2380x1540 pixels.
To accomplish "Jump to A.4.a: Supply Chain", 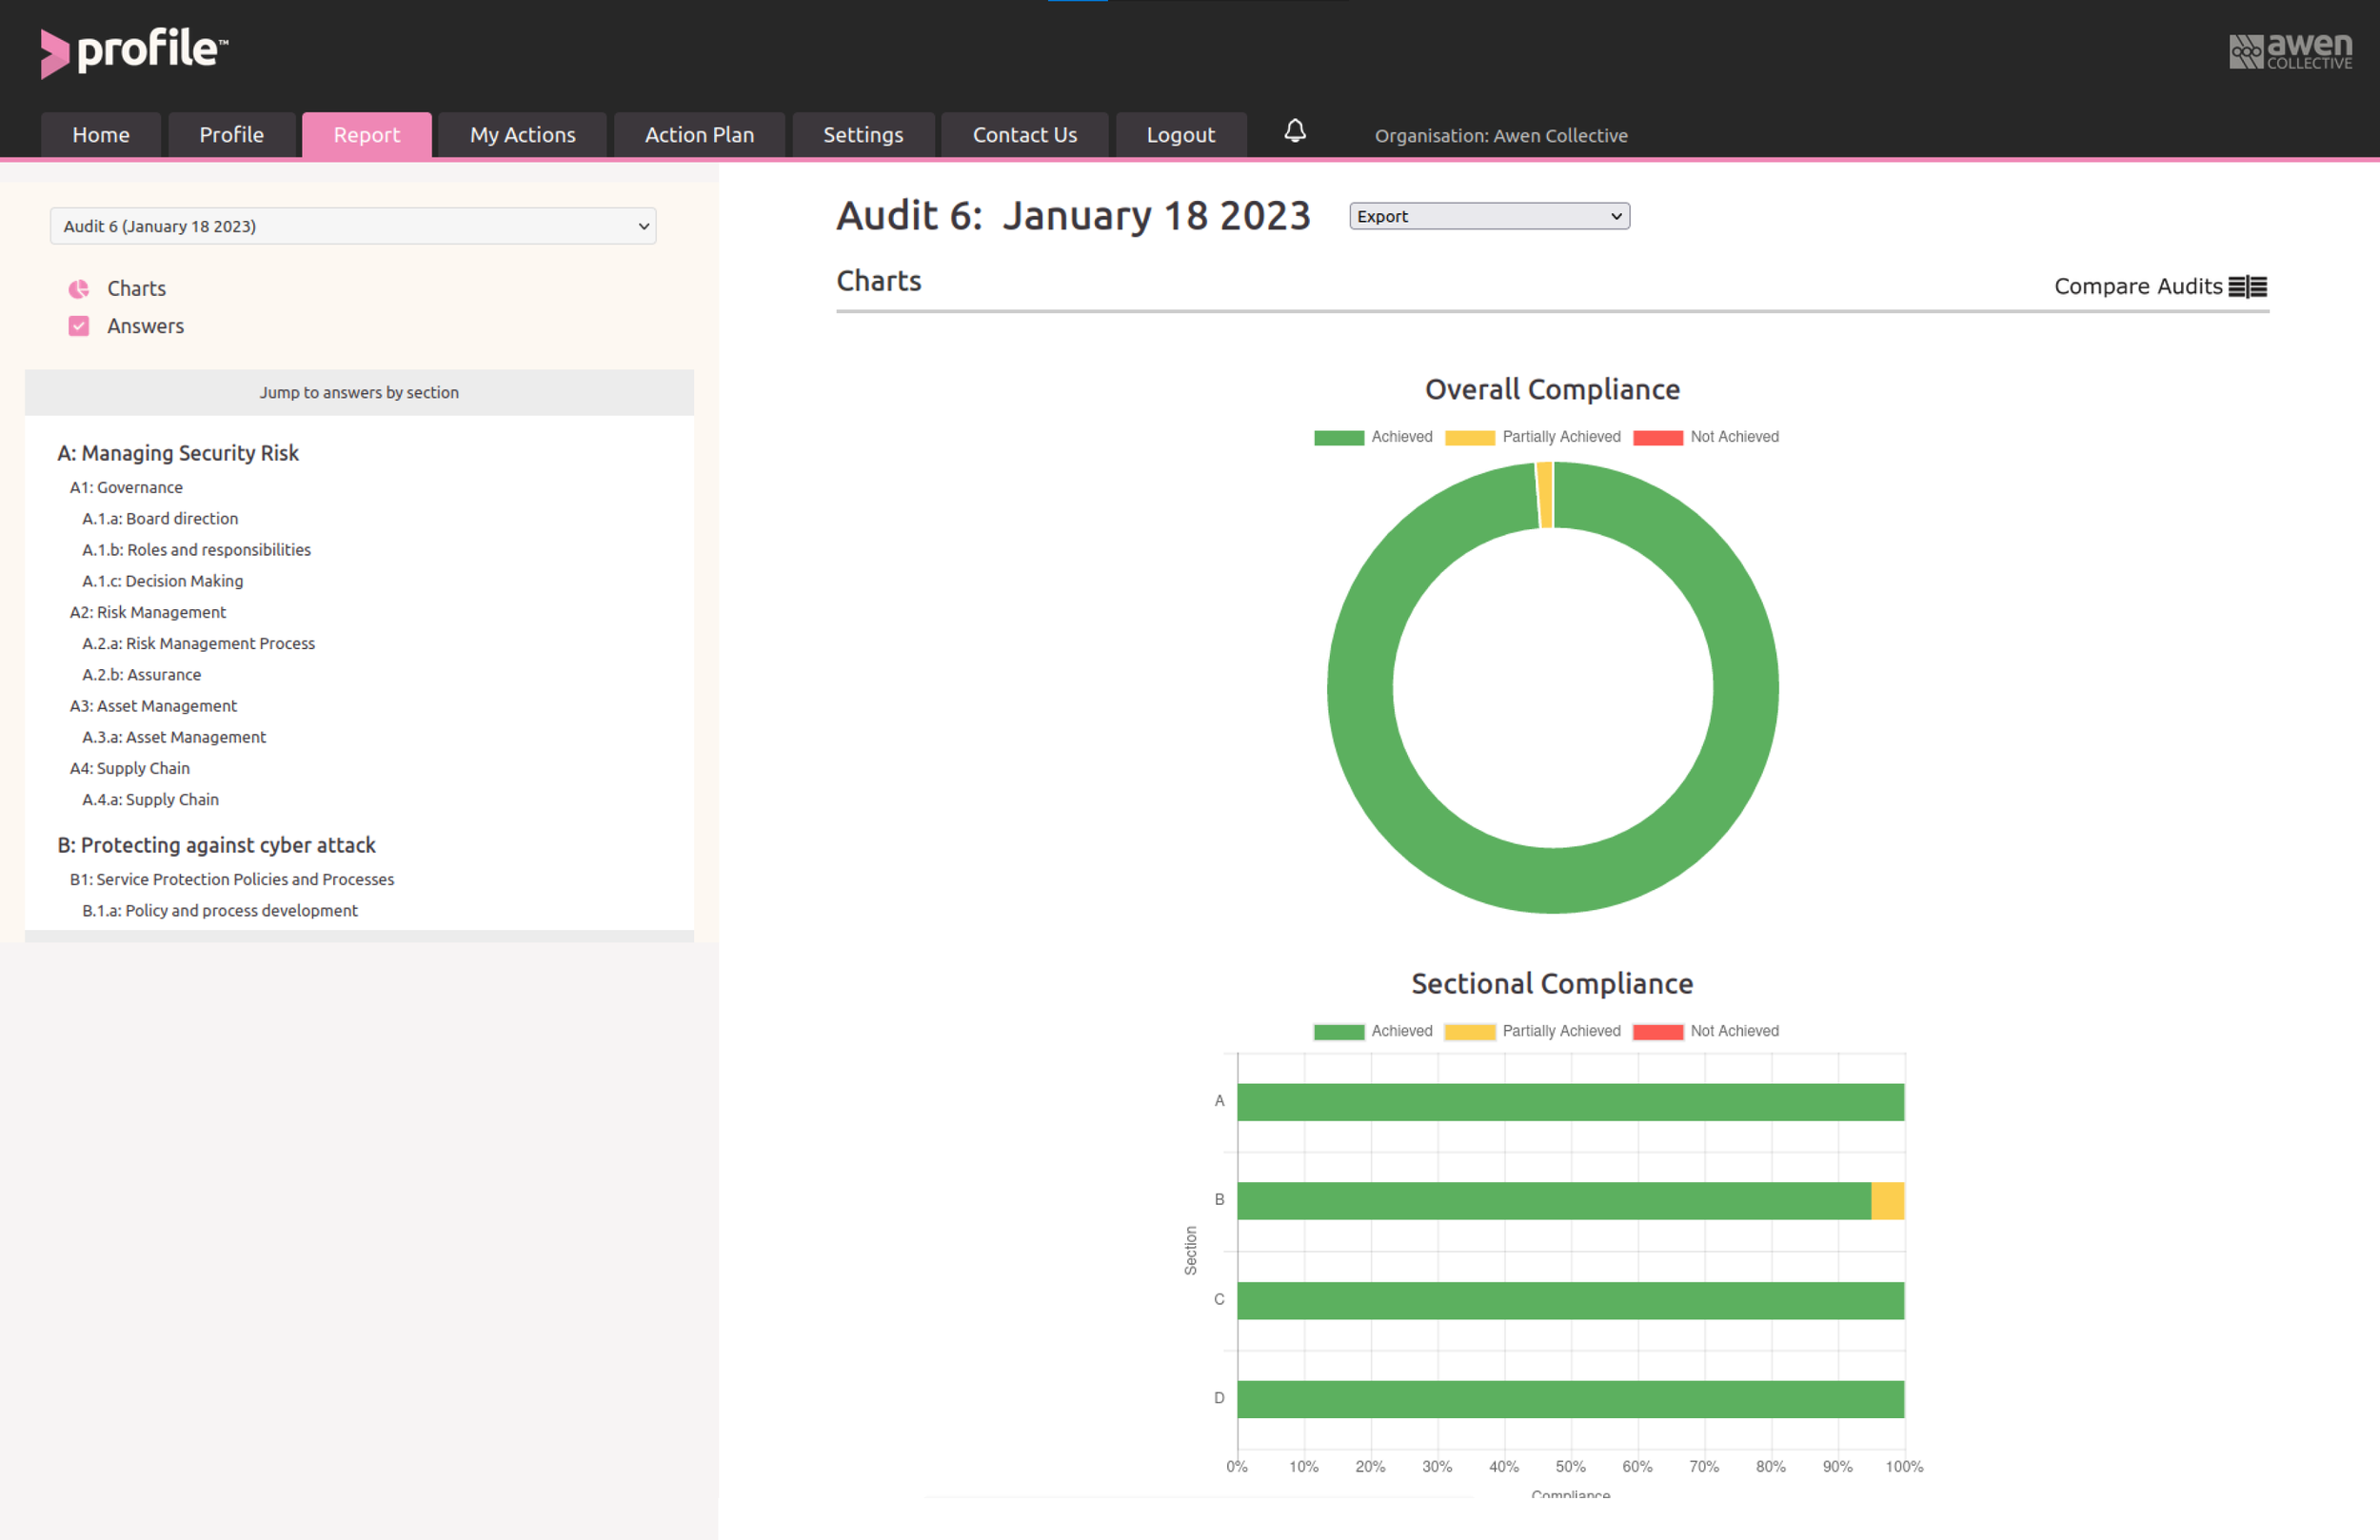I will (x=151, y=800).
